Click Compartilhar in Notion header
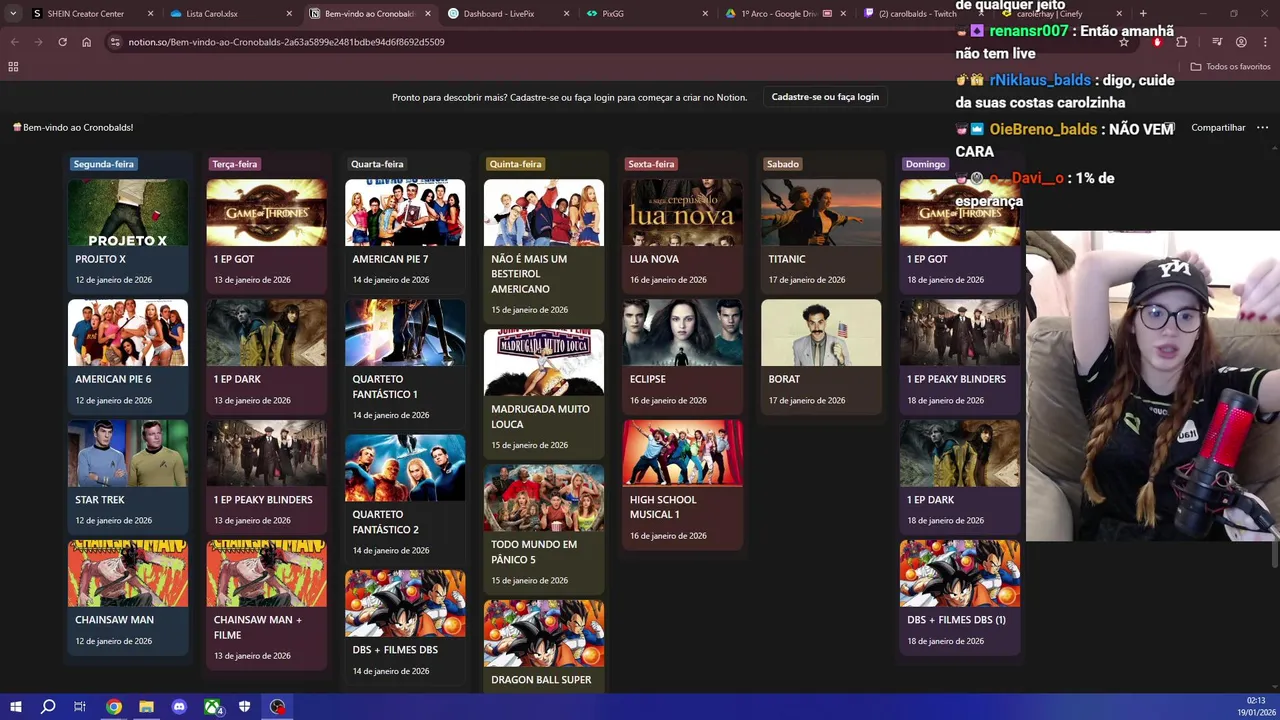This screenshot has width=1280, height=720. point(1218,128)
